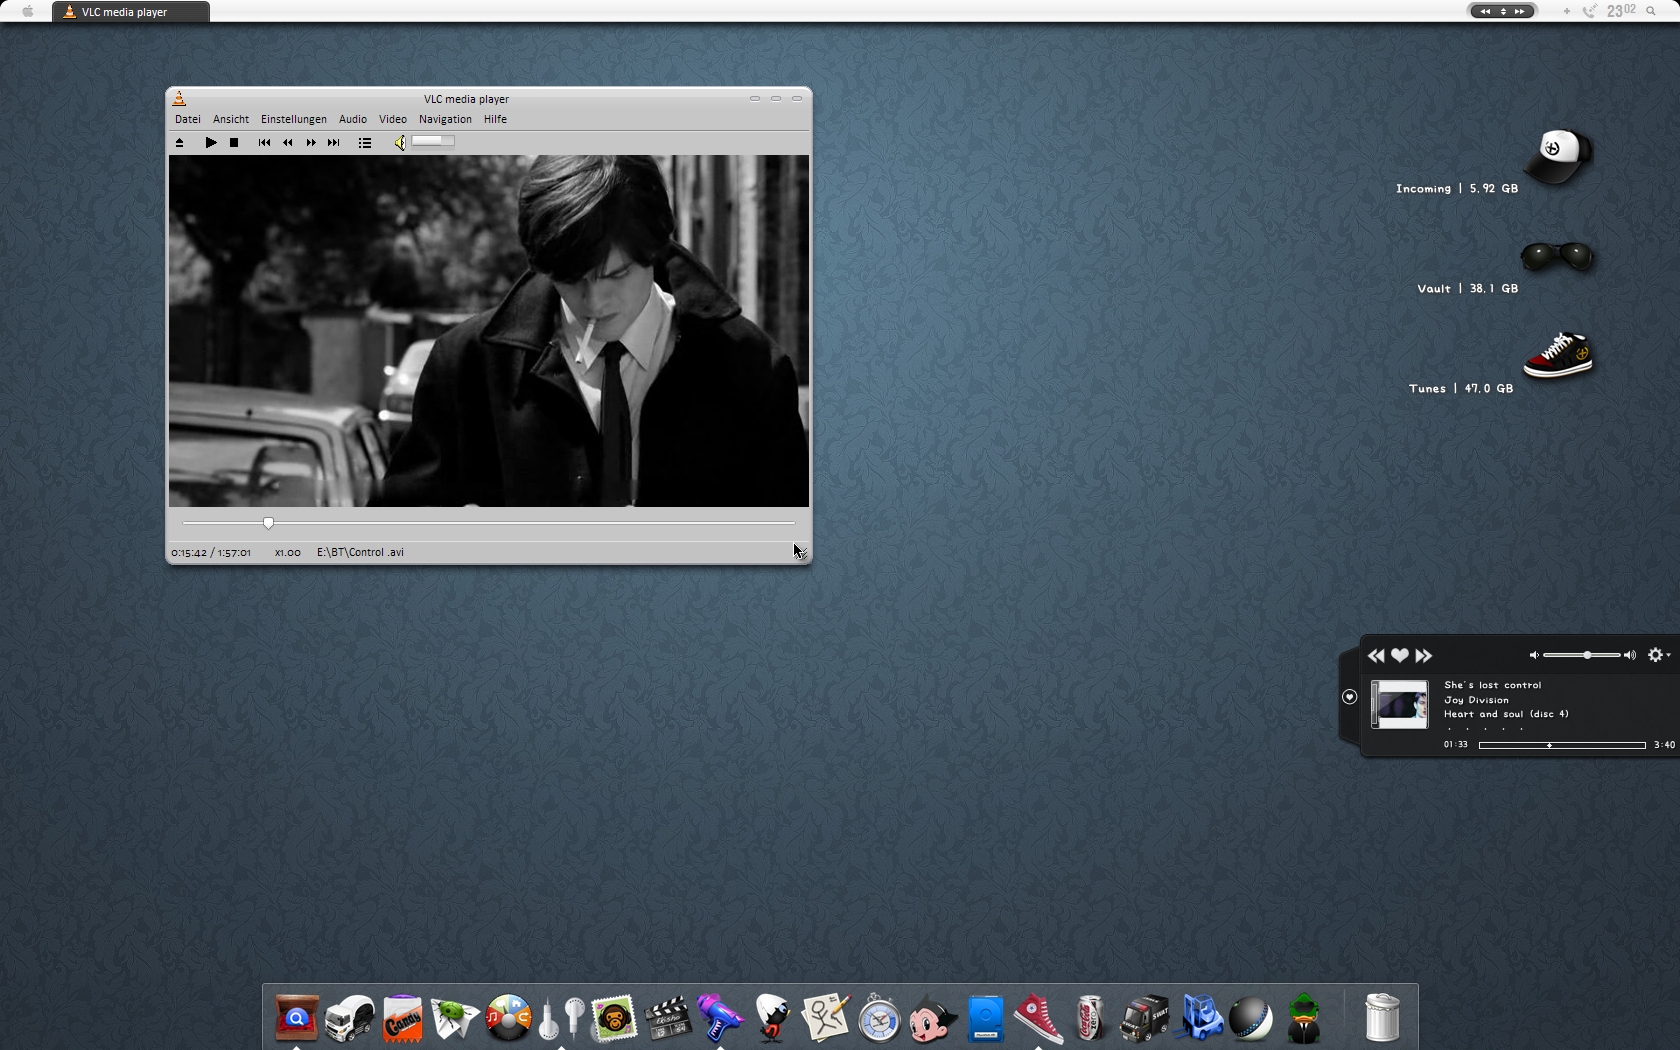1680x1050 pixels.
Task: Open the music widget gear settings dropdown
Action: [1659, 655]
